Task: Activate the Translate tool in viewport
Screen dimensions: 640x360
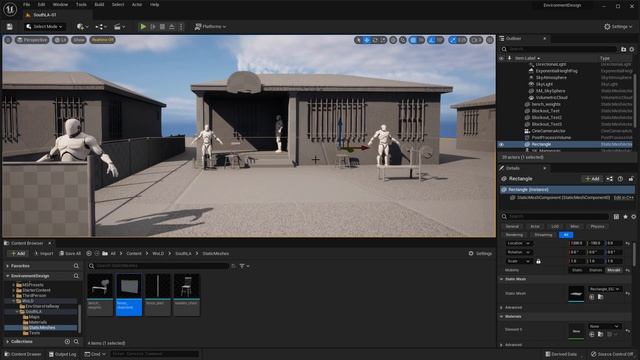Action: (x=367, y=40)
